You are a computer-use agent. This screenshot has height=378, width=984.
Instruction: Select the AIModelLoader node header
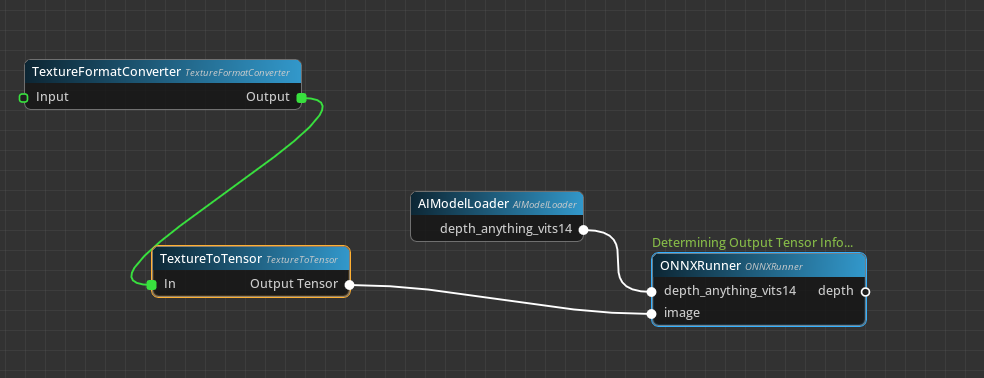(497, 204)
